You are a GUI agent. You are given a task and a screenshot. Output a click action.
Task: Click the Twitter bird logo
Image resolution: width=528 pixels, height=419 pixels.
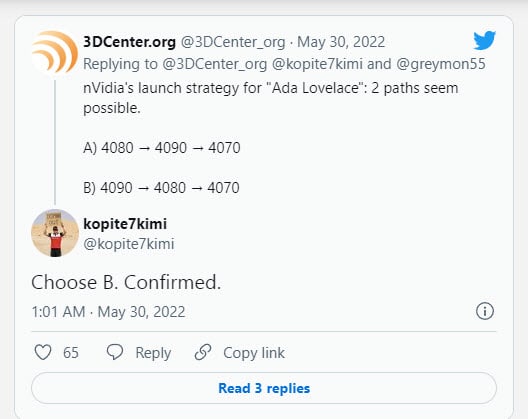pos(484,40)
